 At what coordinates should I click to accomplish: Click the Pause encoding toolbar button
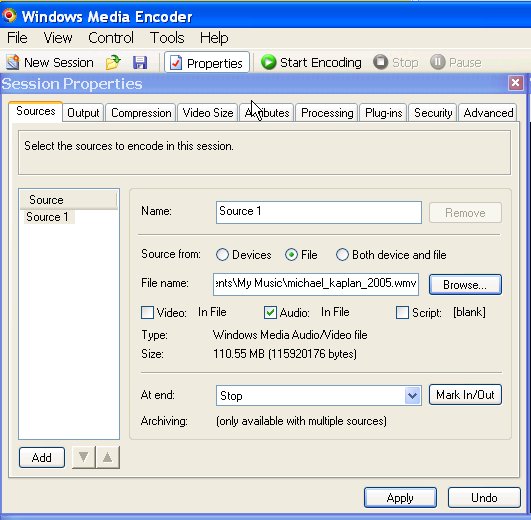(455, 63)
